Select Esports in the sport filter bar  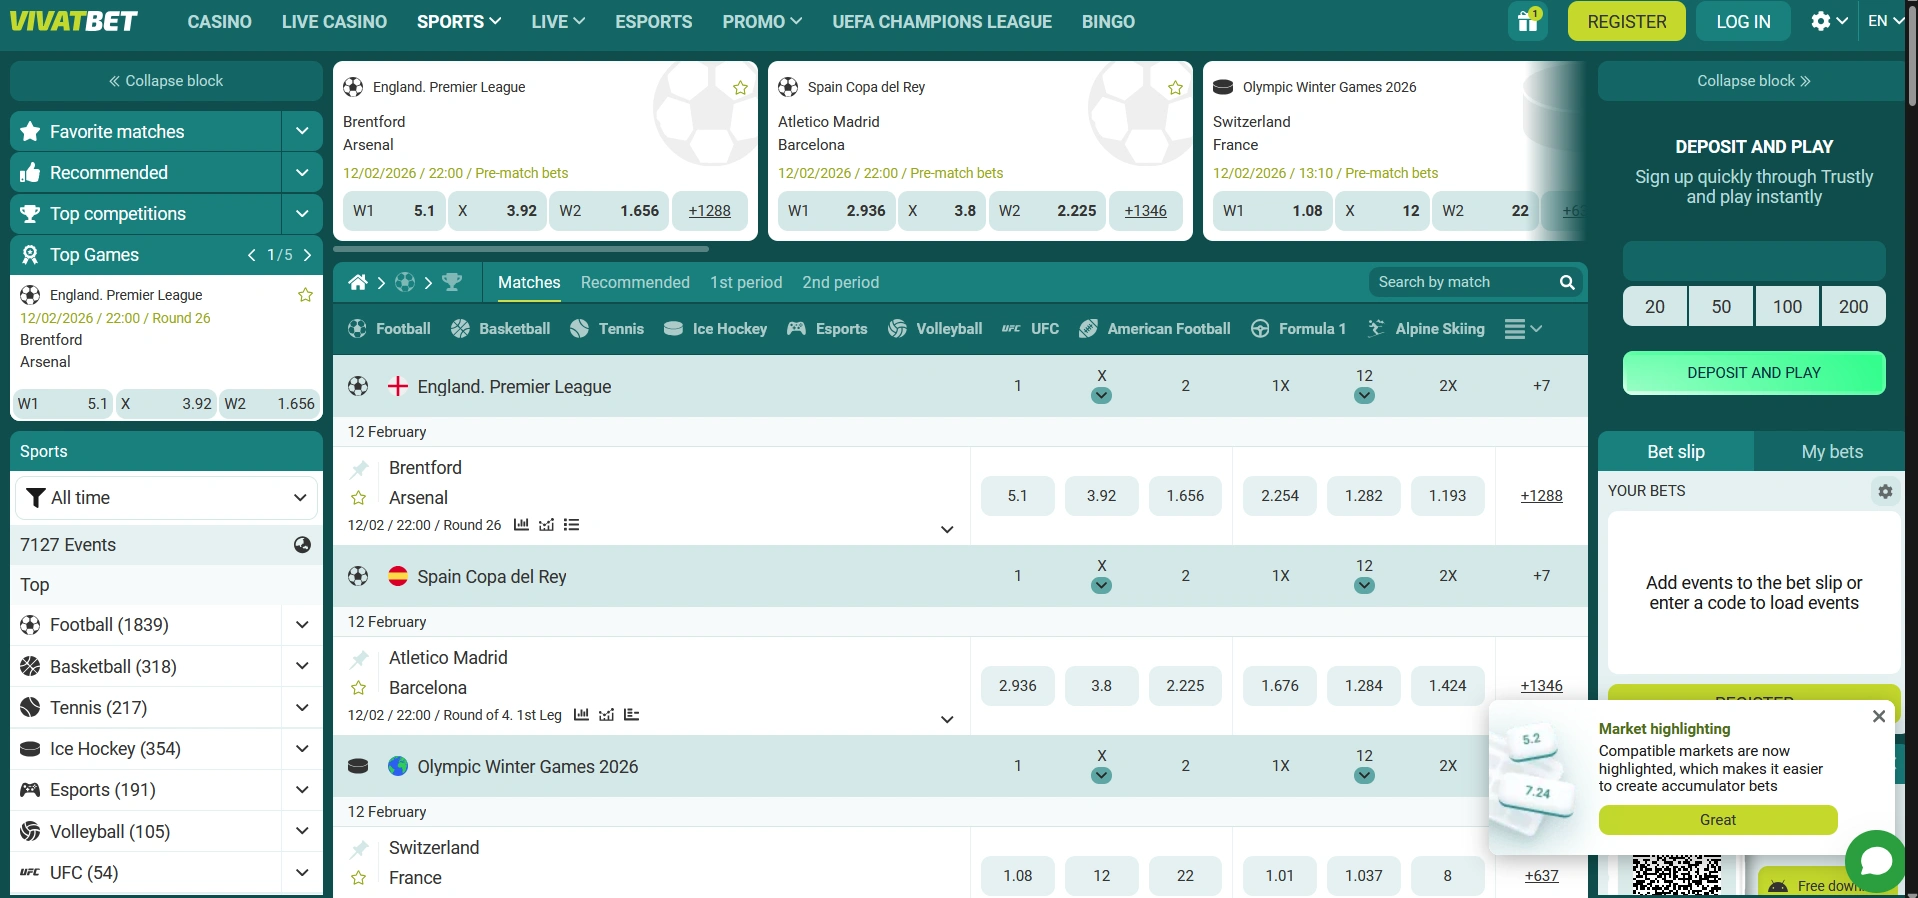point(827,329)
